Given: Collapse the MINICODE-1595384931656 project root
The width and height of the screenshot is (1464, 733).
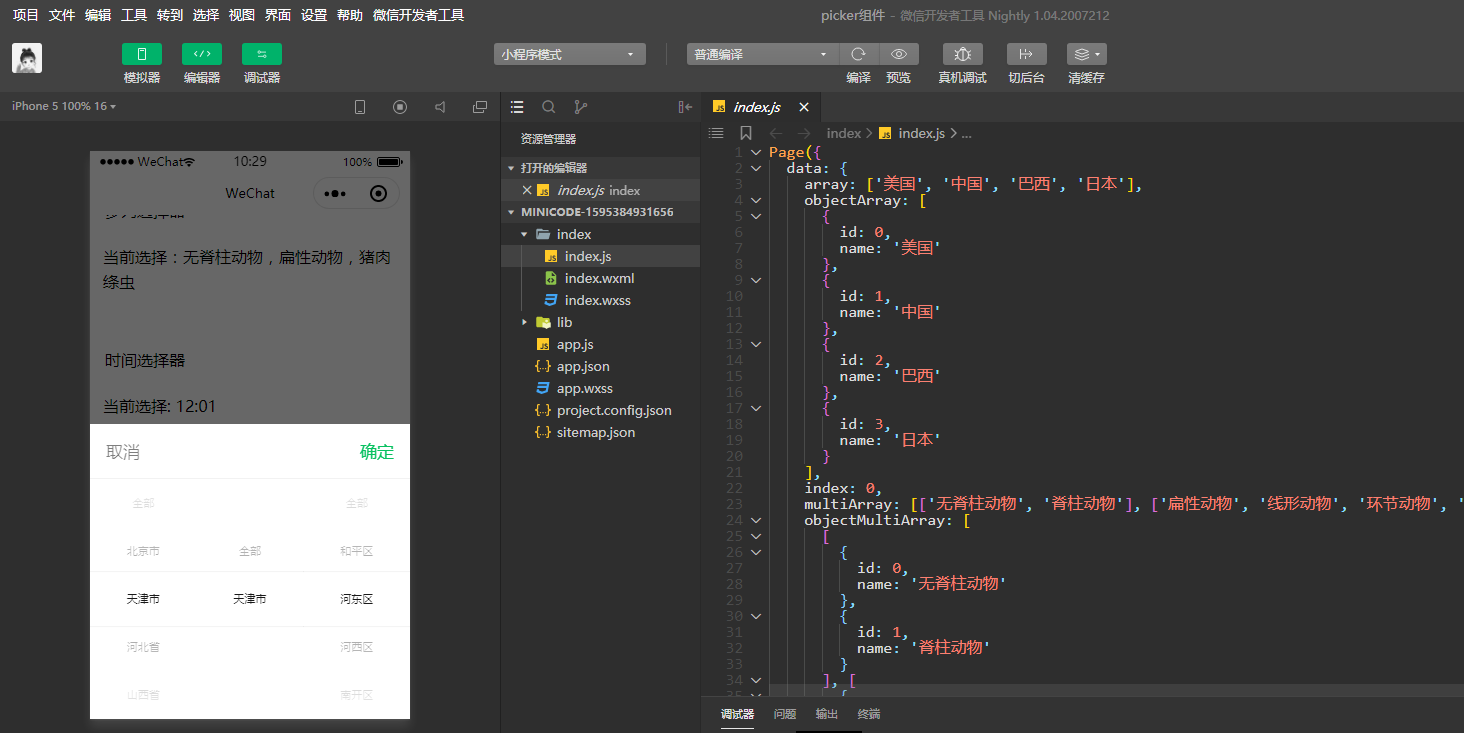Looking at the screenshot, I should 600,212.
